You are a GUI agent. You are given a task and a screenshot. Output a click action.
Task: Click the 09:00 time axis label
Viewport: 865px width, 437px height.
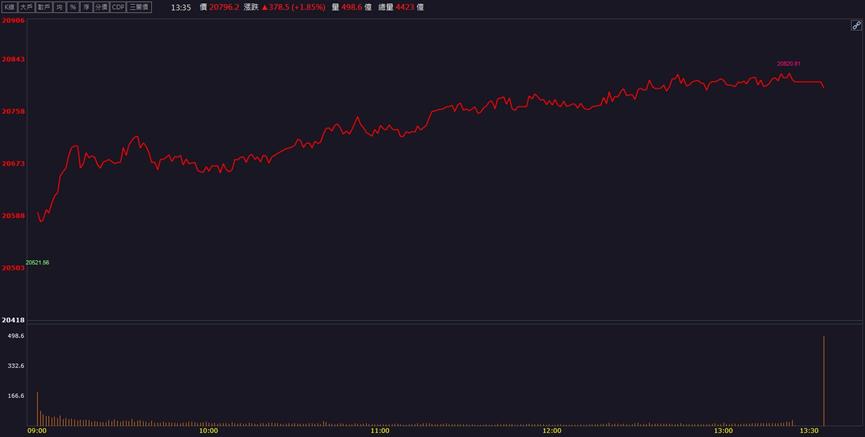pos(37,431)
